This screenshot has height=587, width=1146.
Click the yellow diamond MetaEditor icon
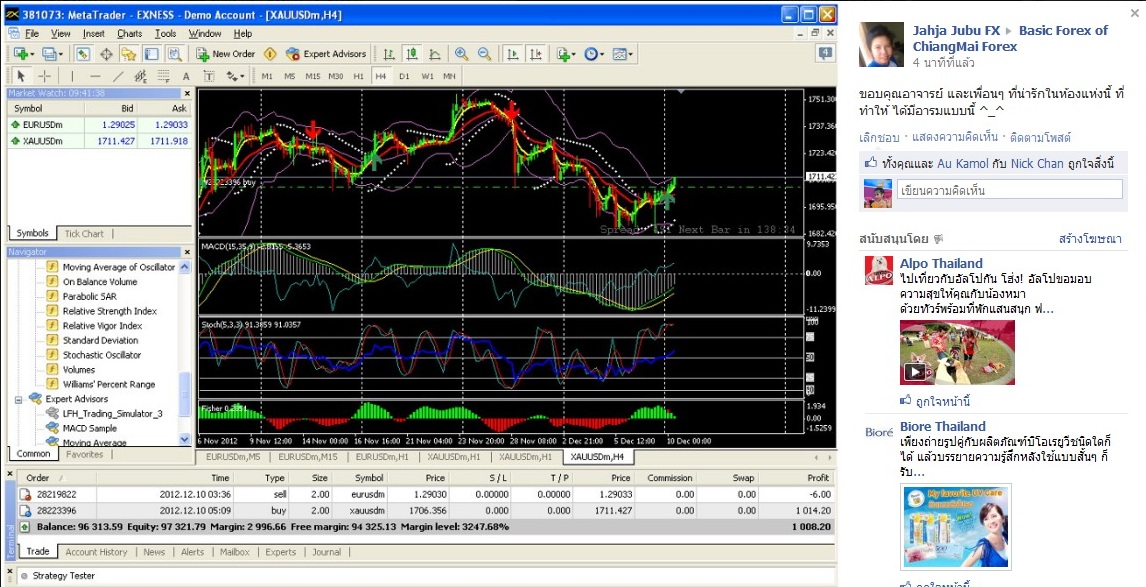[270, 54]
